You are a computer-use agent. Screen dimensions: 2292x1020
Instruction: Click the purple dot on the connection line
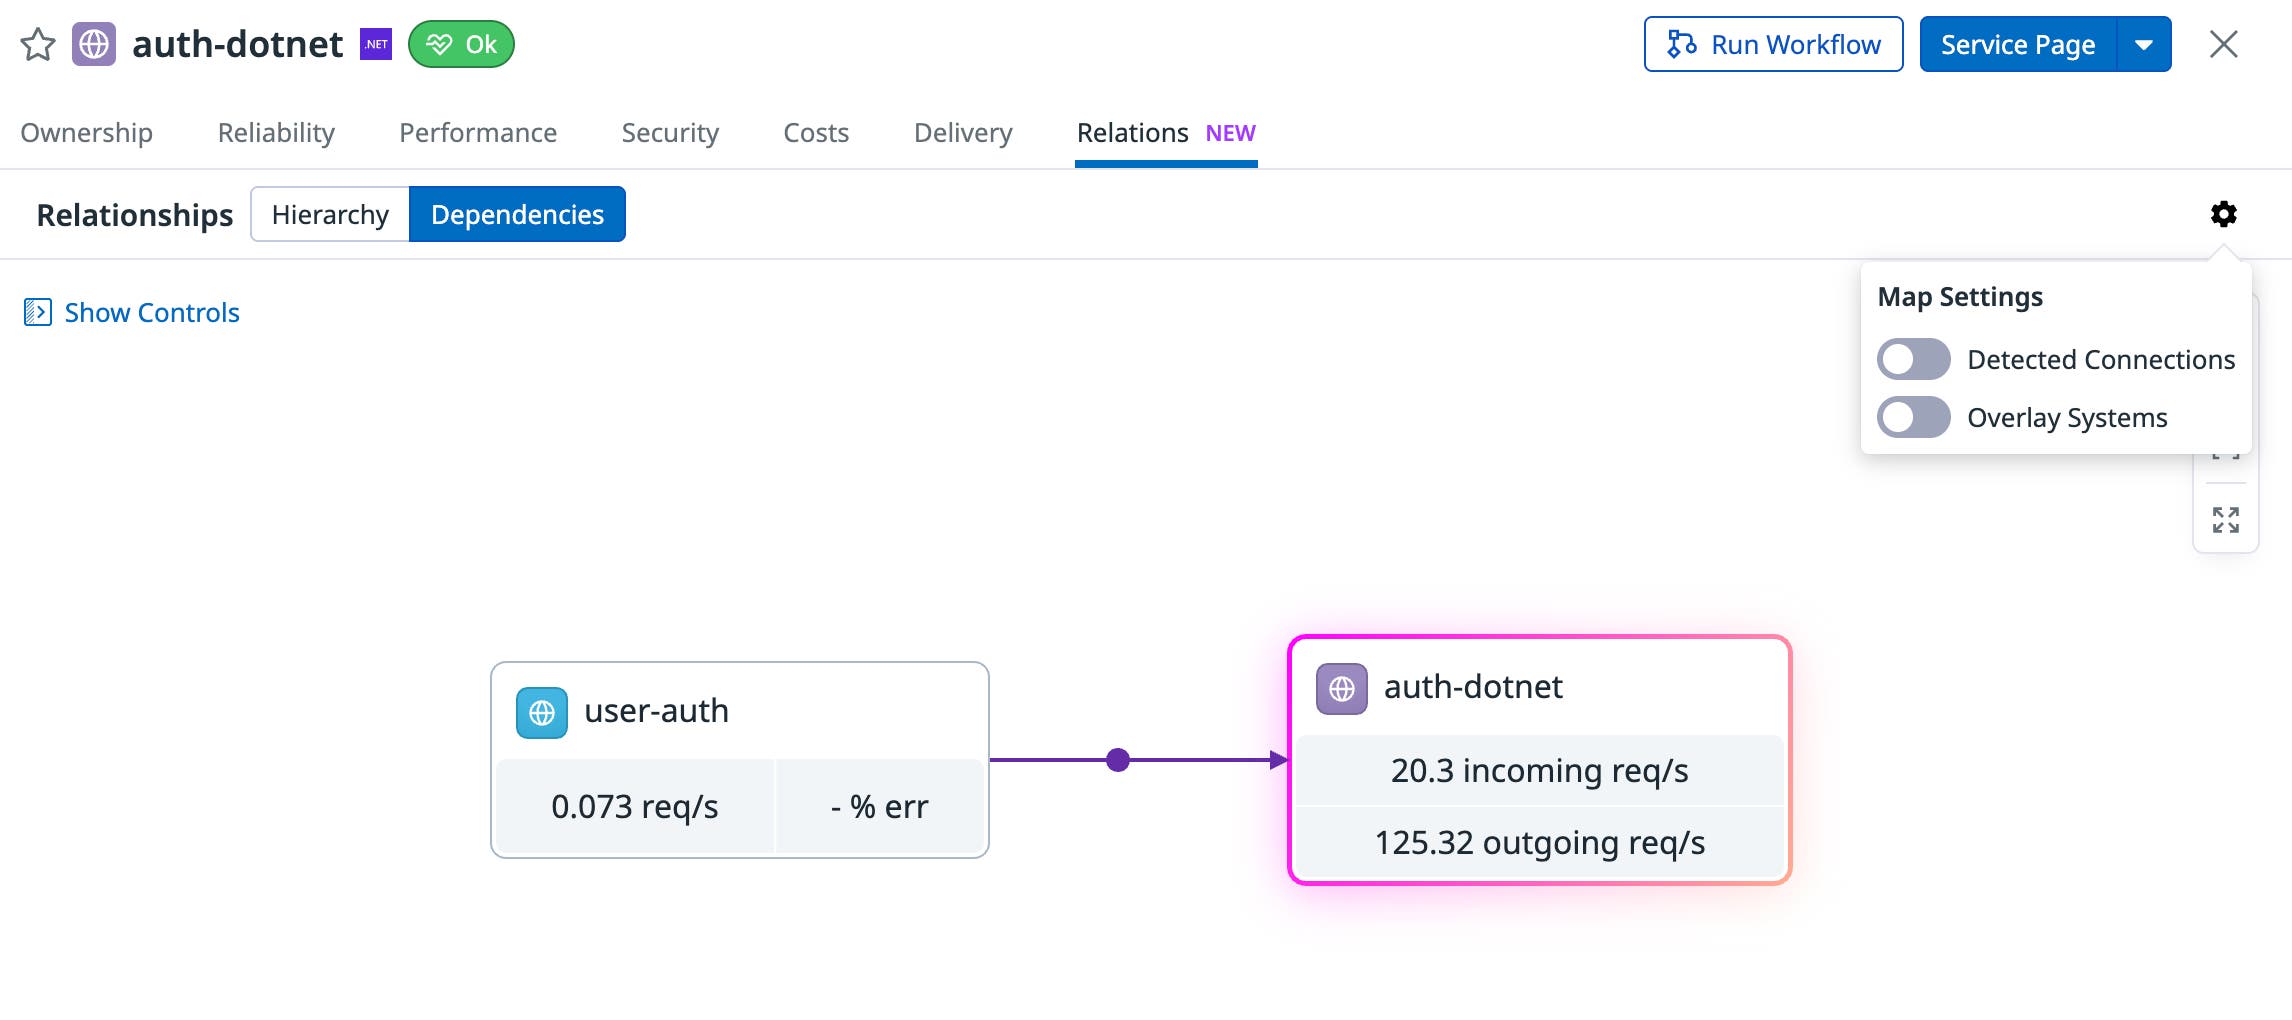[1118, 760]
